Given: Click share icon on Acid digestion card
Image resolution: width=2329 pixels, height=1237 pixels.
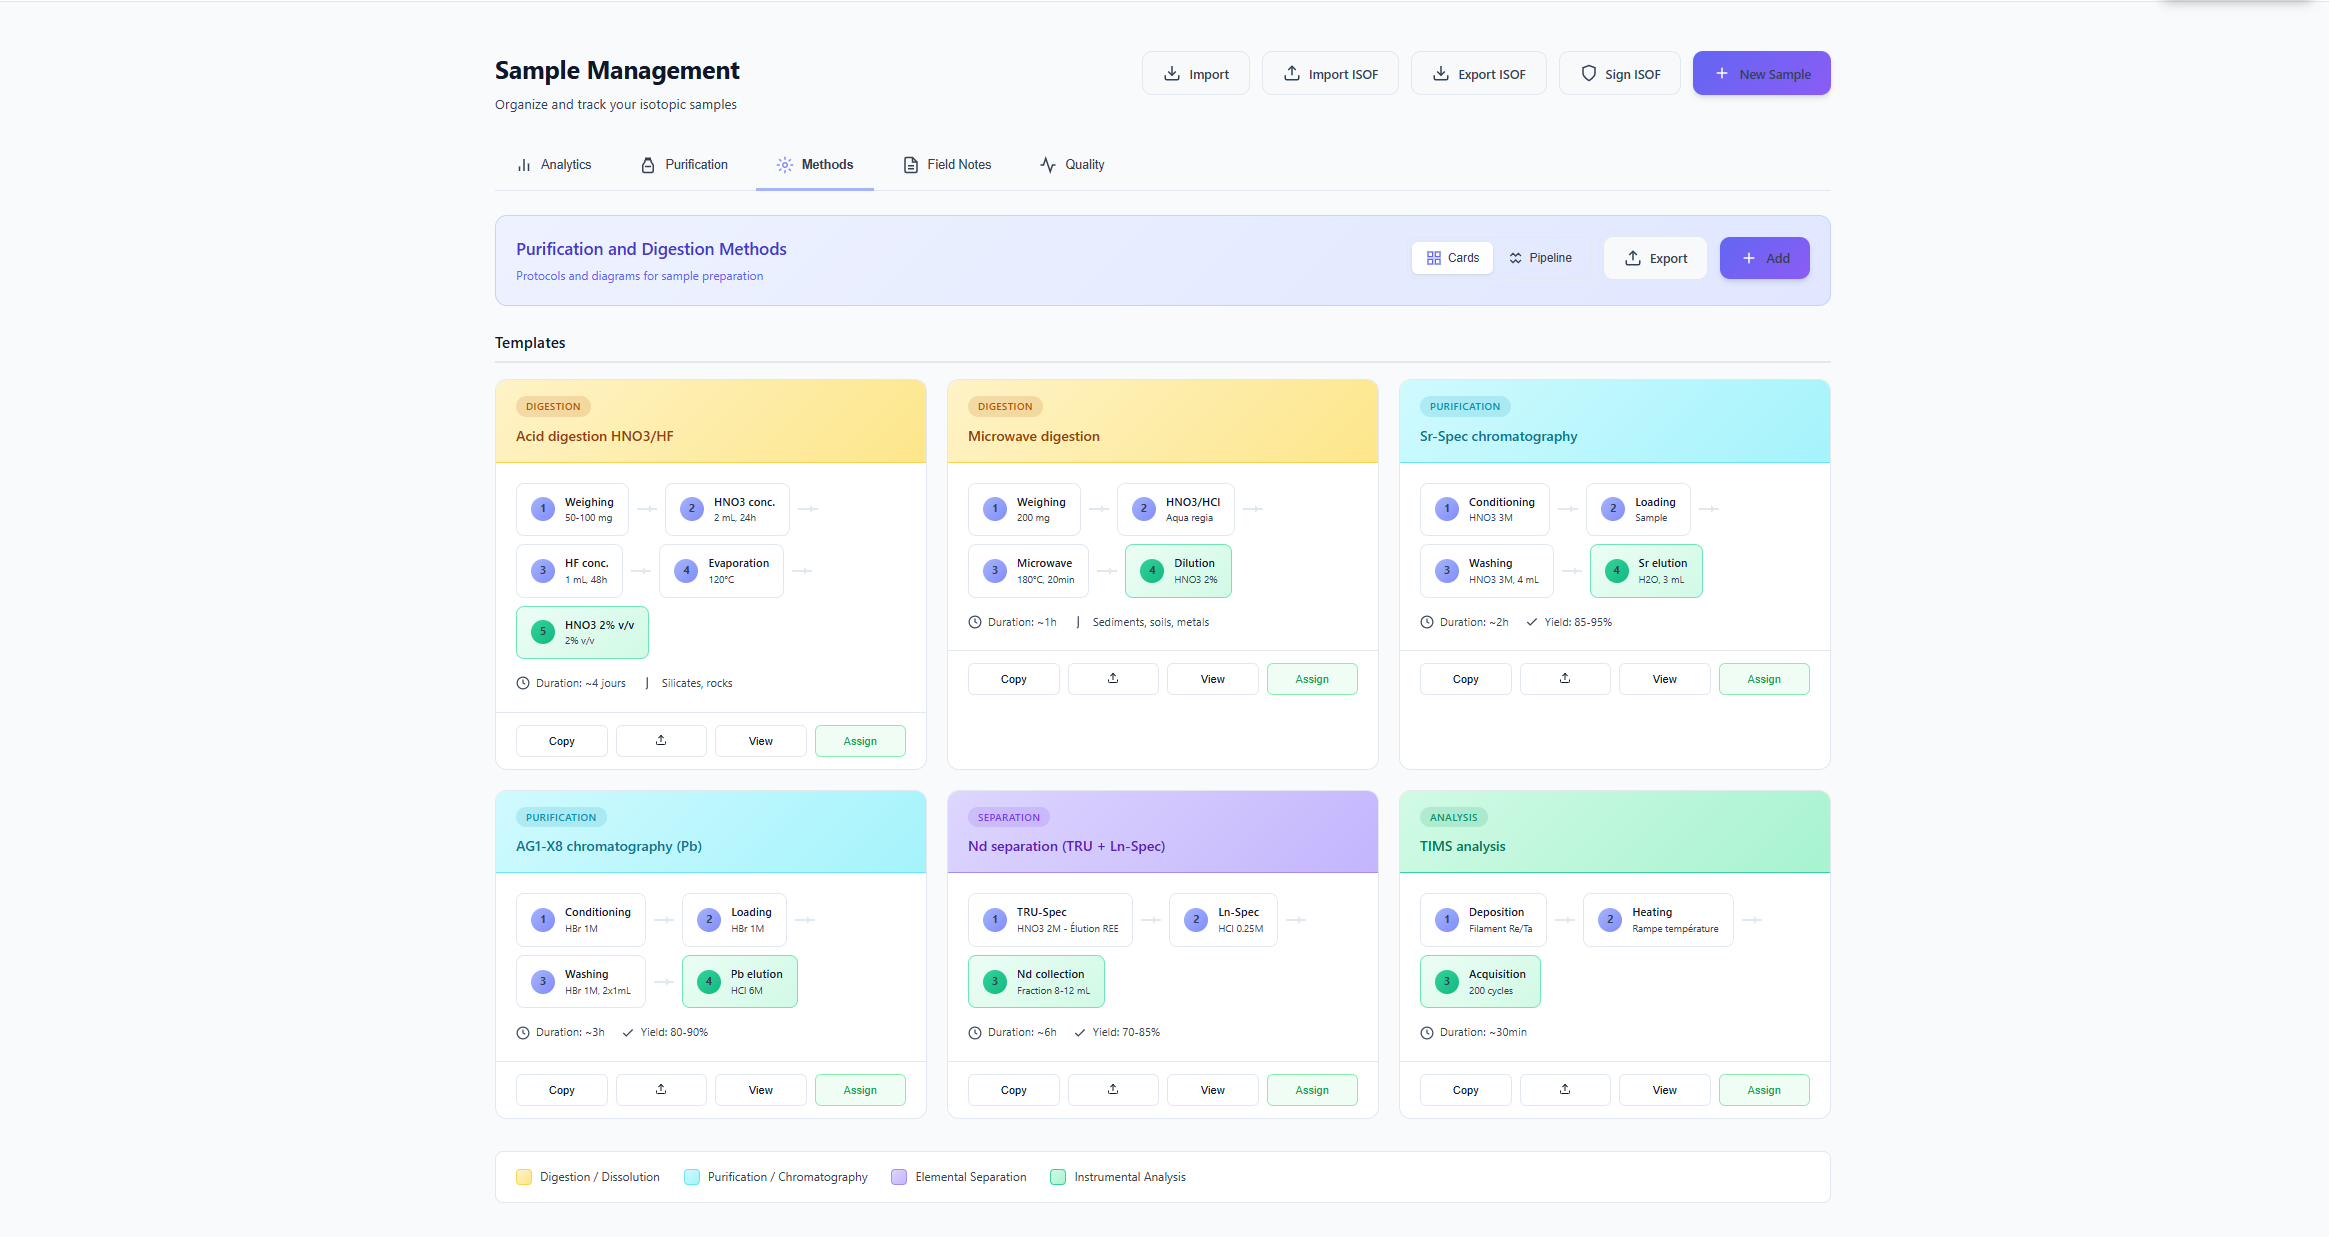Looking at the screenshot, I should 661,741.
